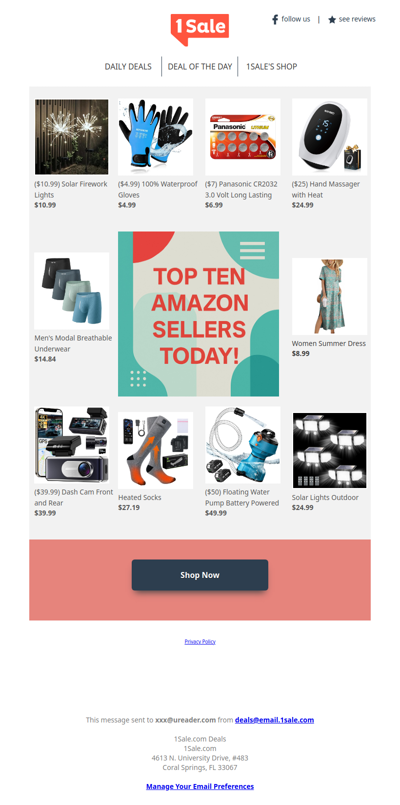Open the Privacy Policy link
Image resolution: width=400 pixels, height=805 pixels.
click(x=200, y=642)
